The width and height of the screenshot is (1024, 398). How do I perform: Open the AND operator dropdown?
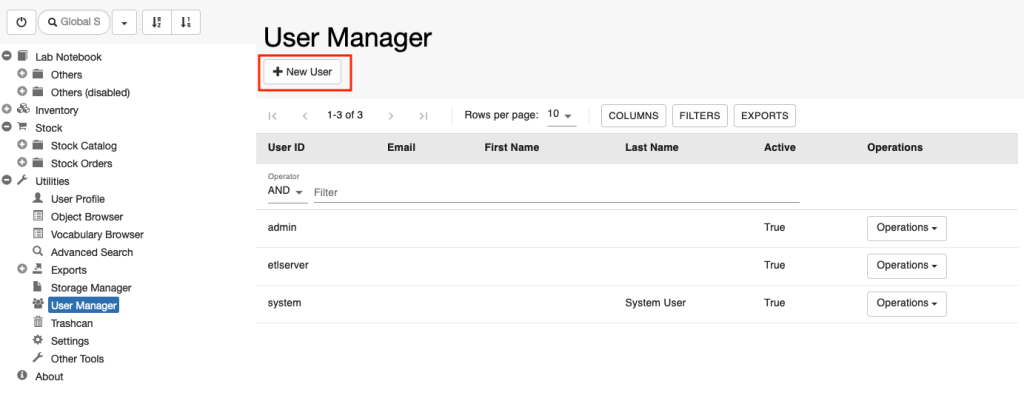(287, 192)
